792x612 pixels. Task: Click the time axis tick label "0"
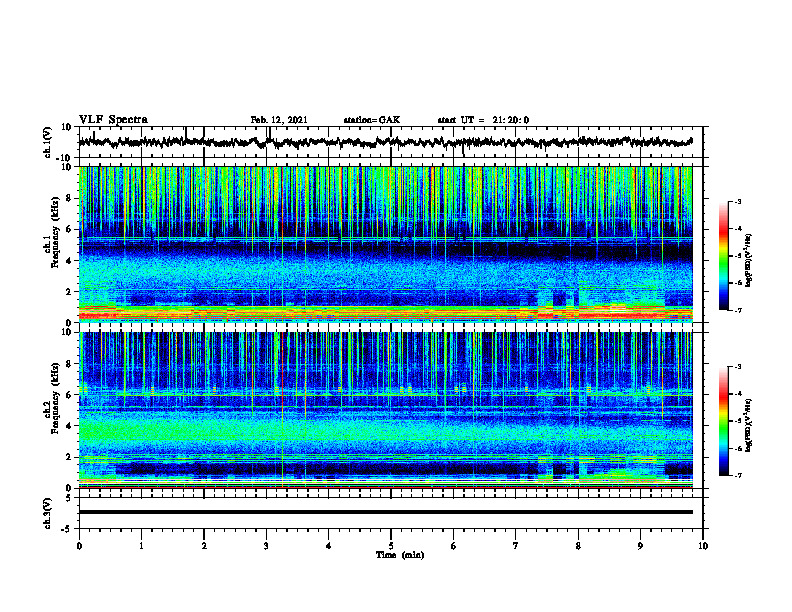tap(79, 546)
